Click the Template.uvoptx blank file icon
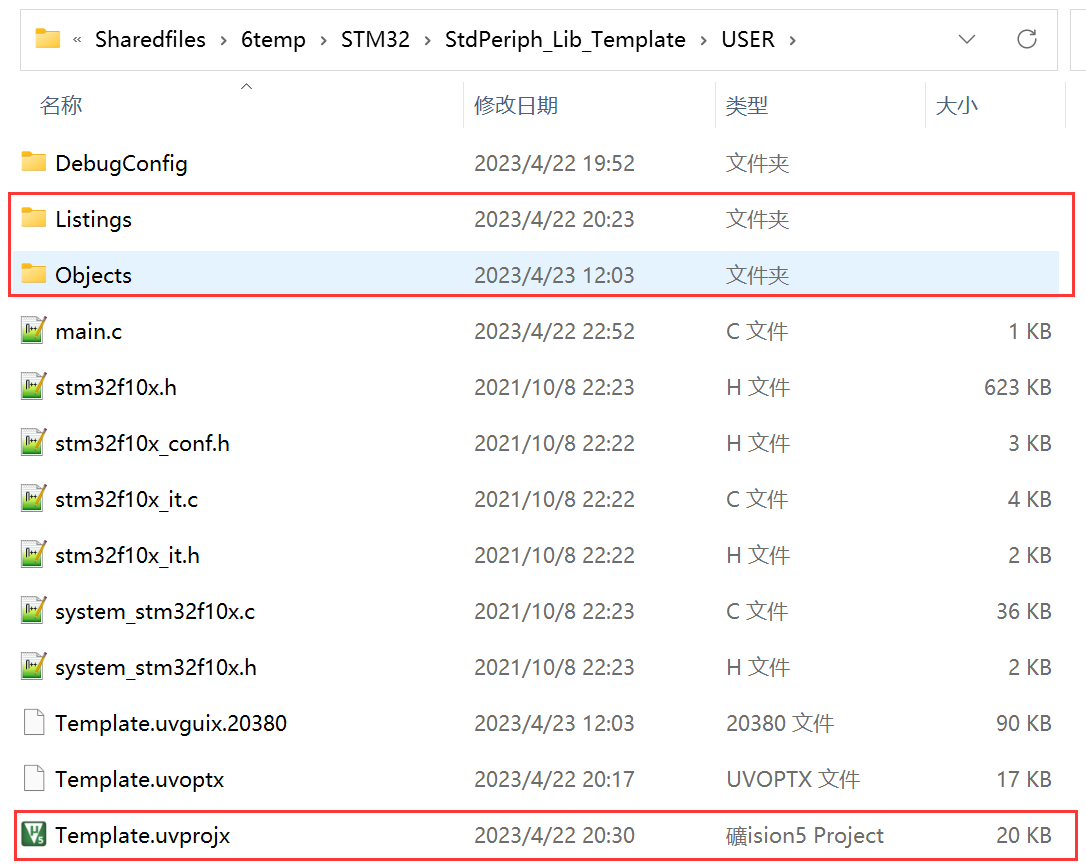 34,779
